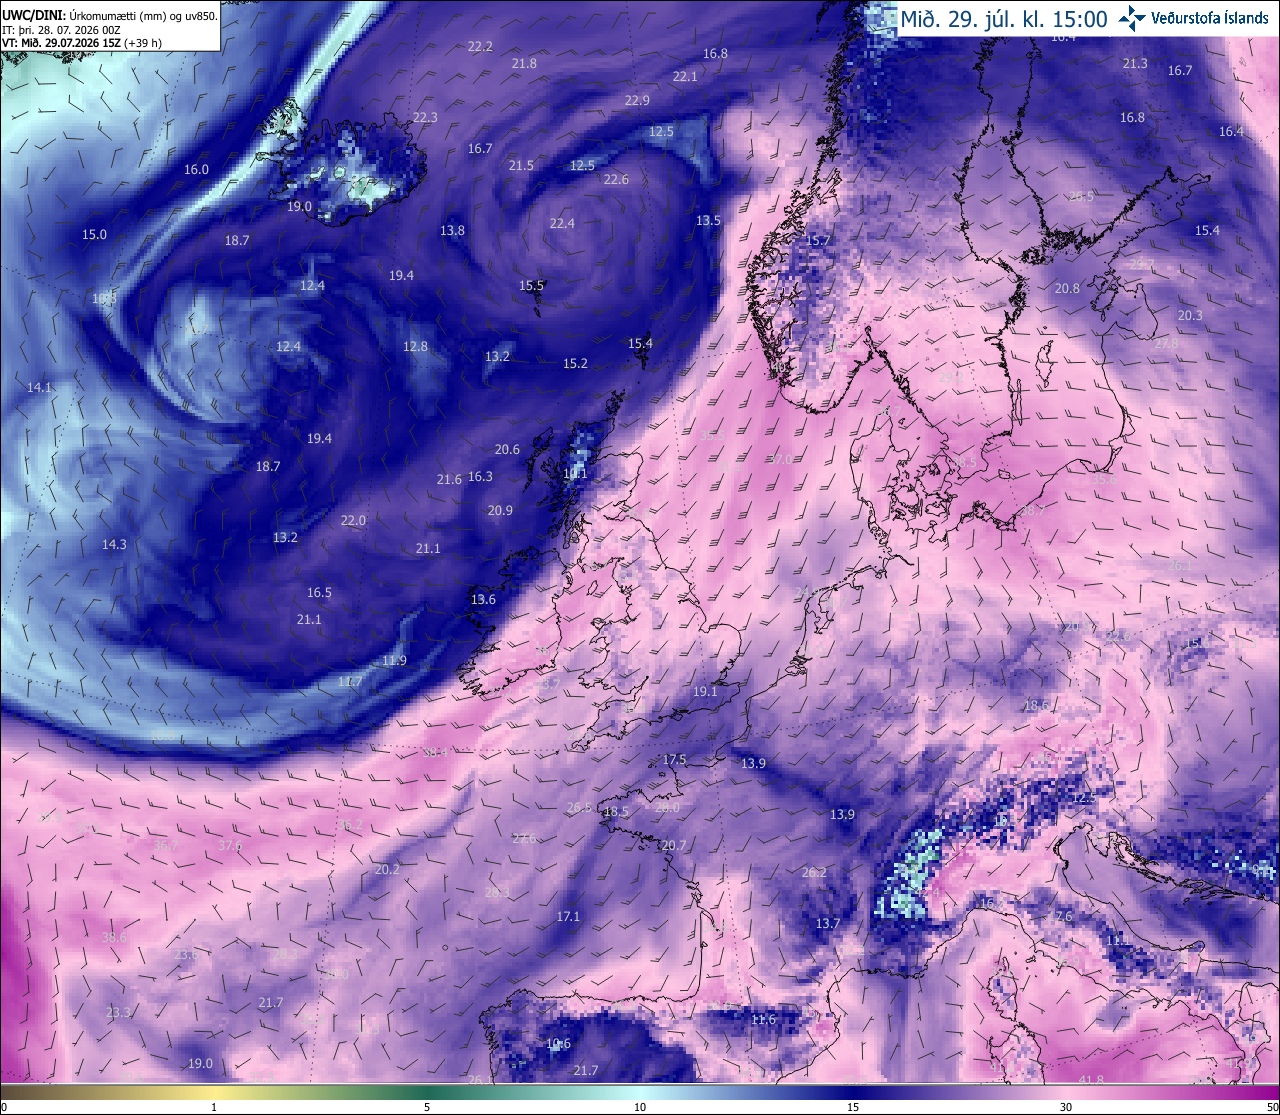Click the 5 tick on the color scale
The image size is (1280, 1115).
(x=427, y=1107)
